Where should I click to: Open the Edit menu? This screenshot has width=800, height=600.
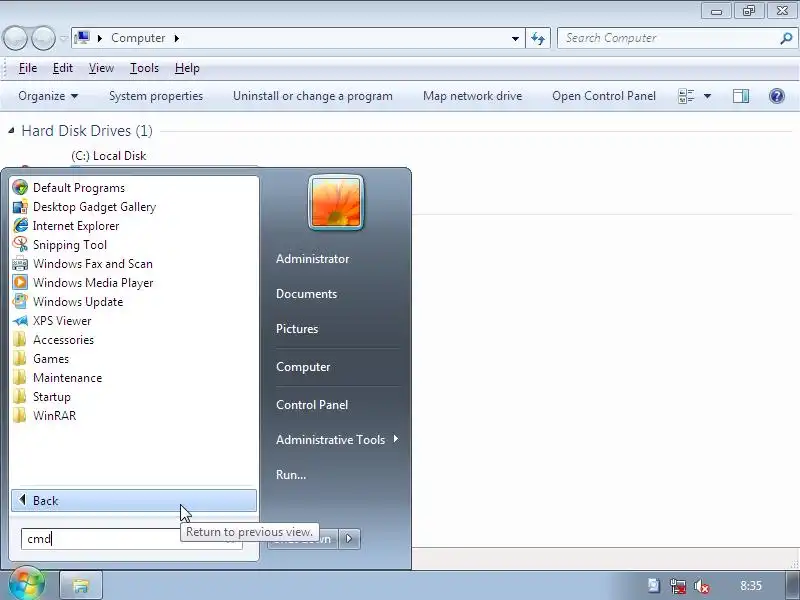pos(63,68)
